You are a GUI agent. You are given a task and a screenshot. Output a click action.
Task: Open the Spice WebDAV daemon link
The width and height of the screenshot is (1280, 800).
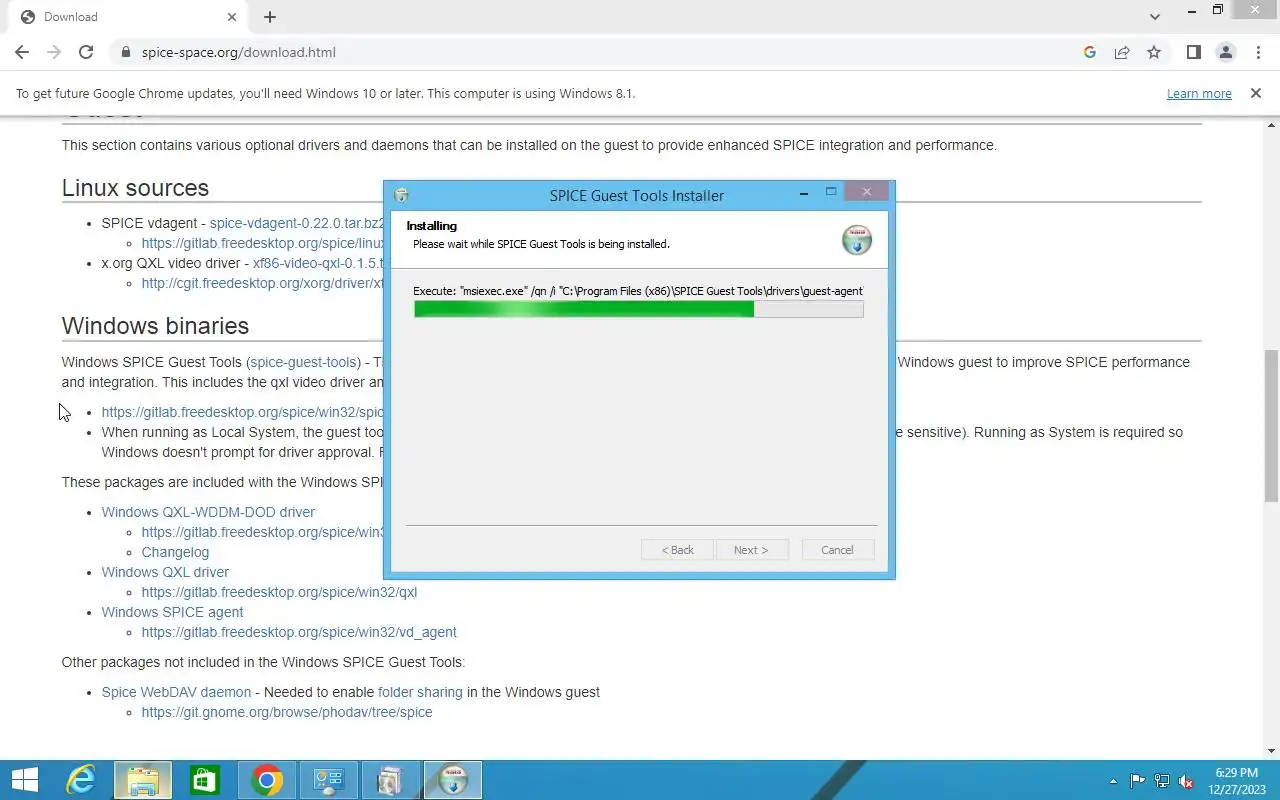pyautogui.click(x=176, y=692)
